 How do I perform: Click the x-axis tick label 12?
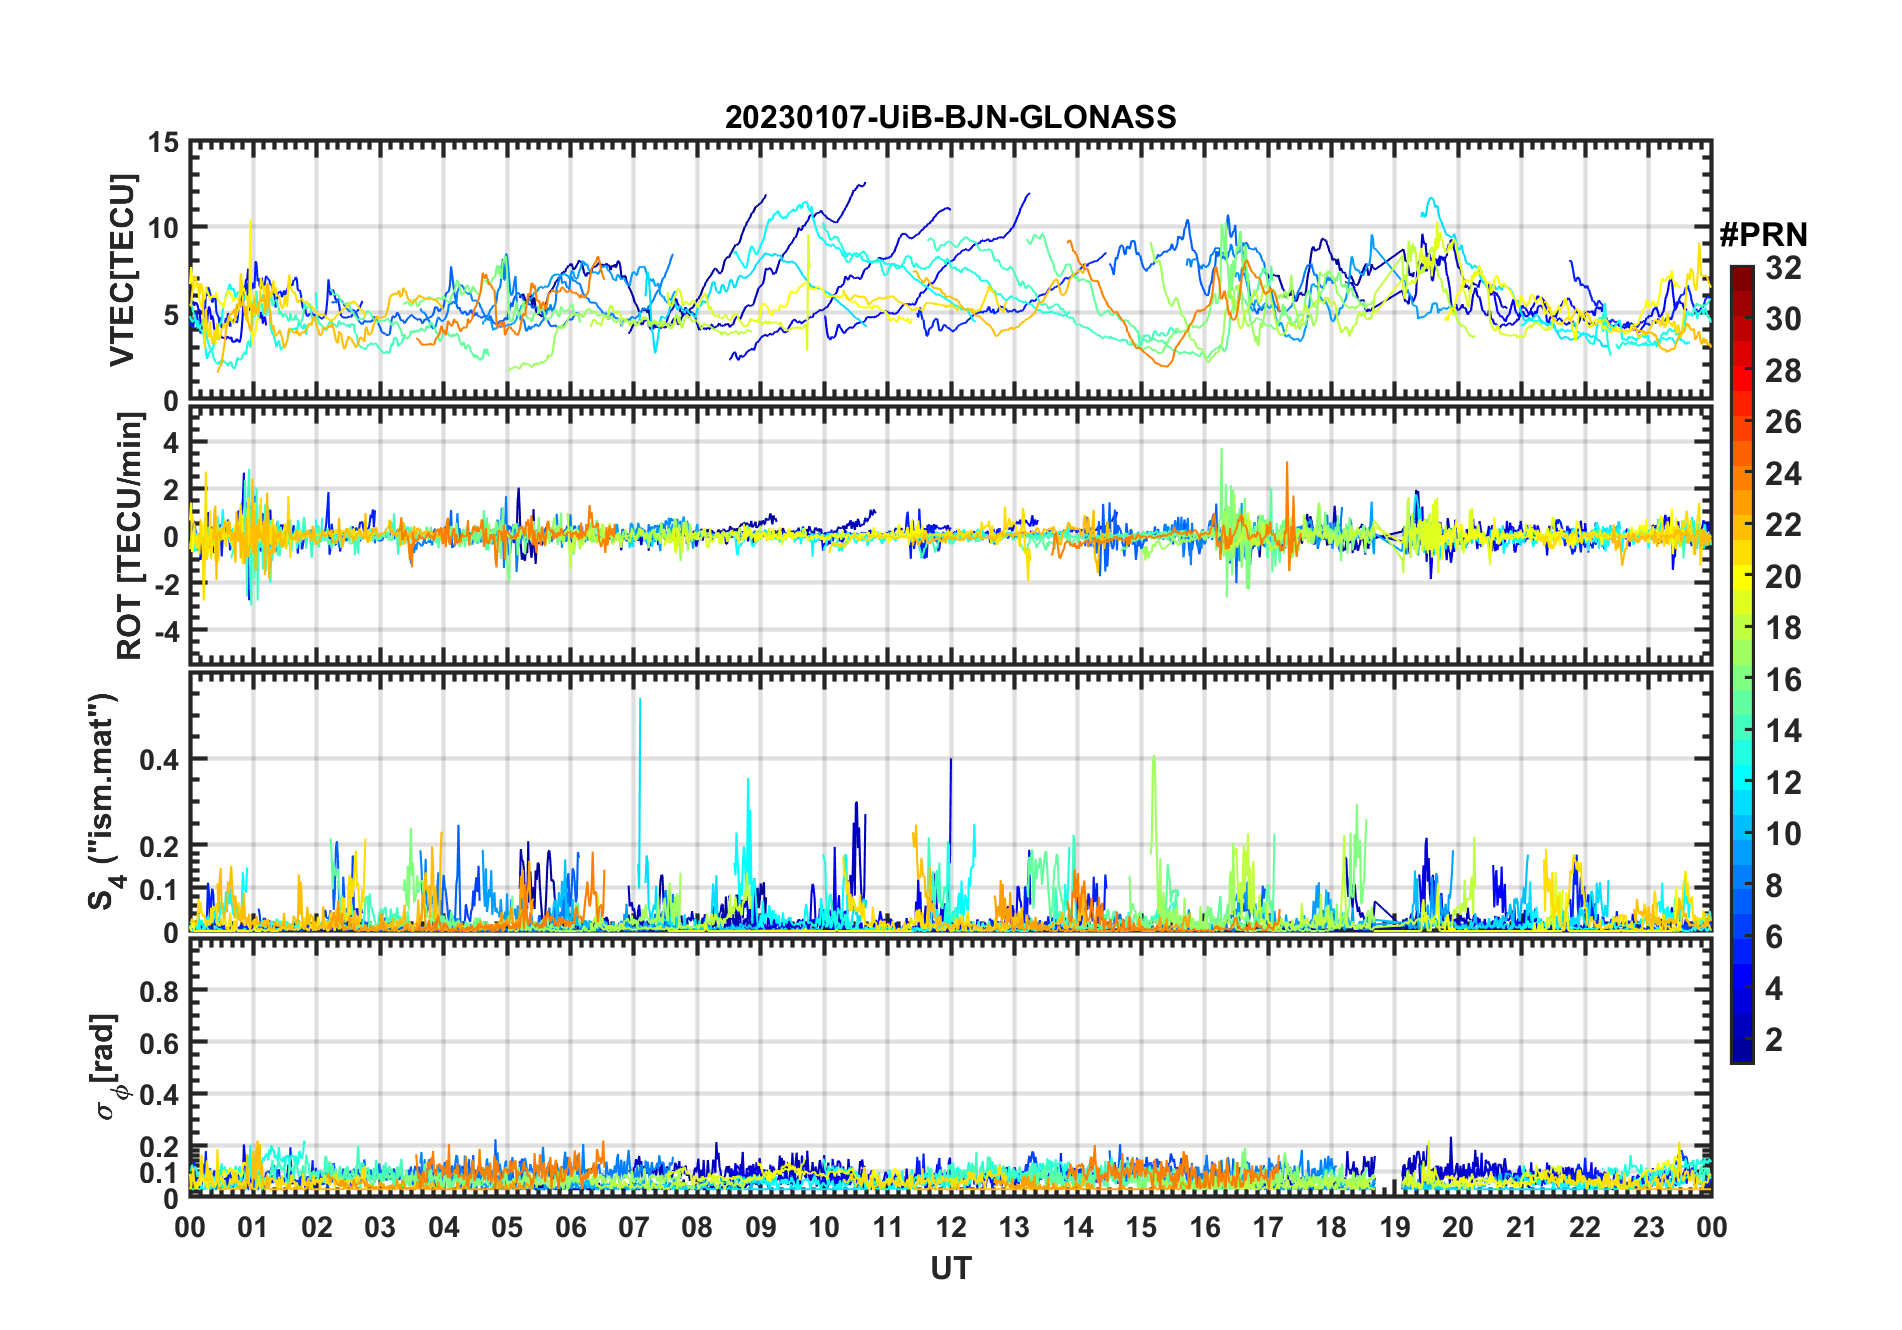tap(950, 1227)
